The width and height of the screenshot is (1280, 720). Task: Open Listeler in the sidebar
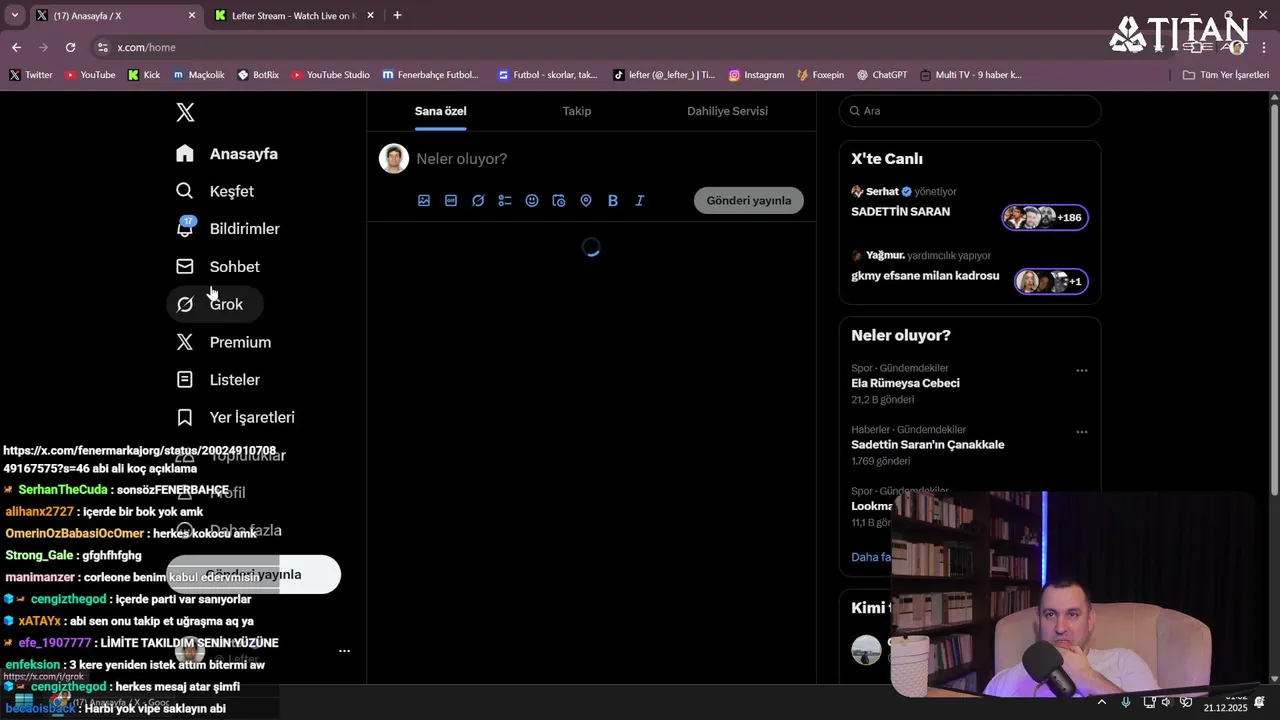pos(218,380)
